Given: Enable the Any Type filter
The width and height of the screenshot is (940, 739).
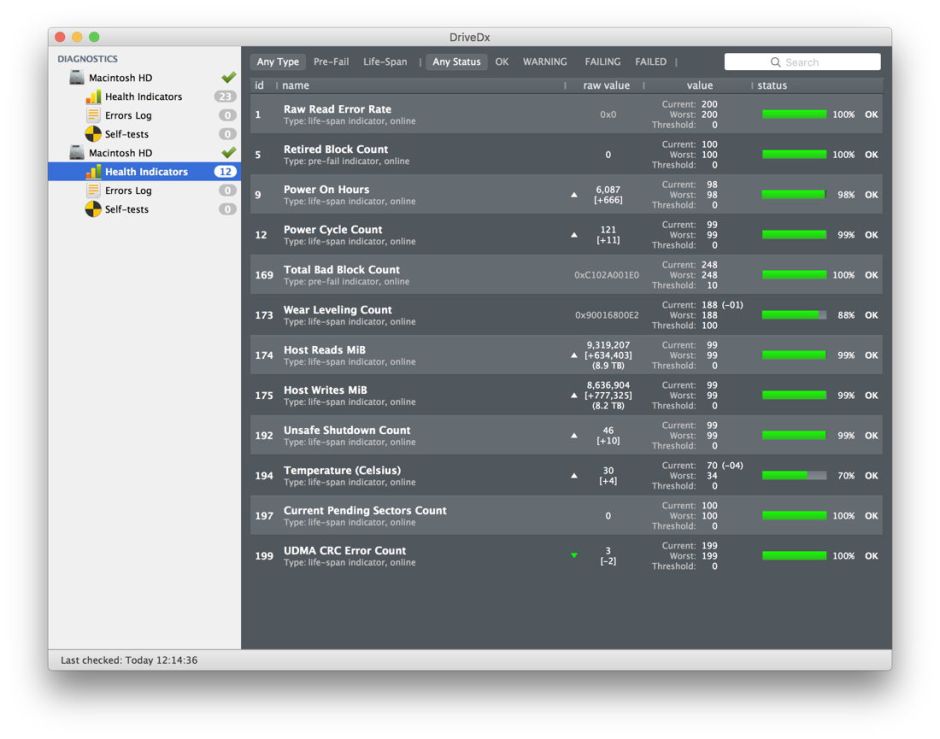Looking at the screenshot, I should coord(278,62).
